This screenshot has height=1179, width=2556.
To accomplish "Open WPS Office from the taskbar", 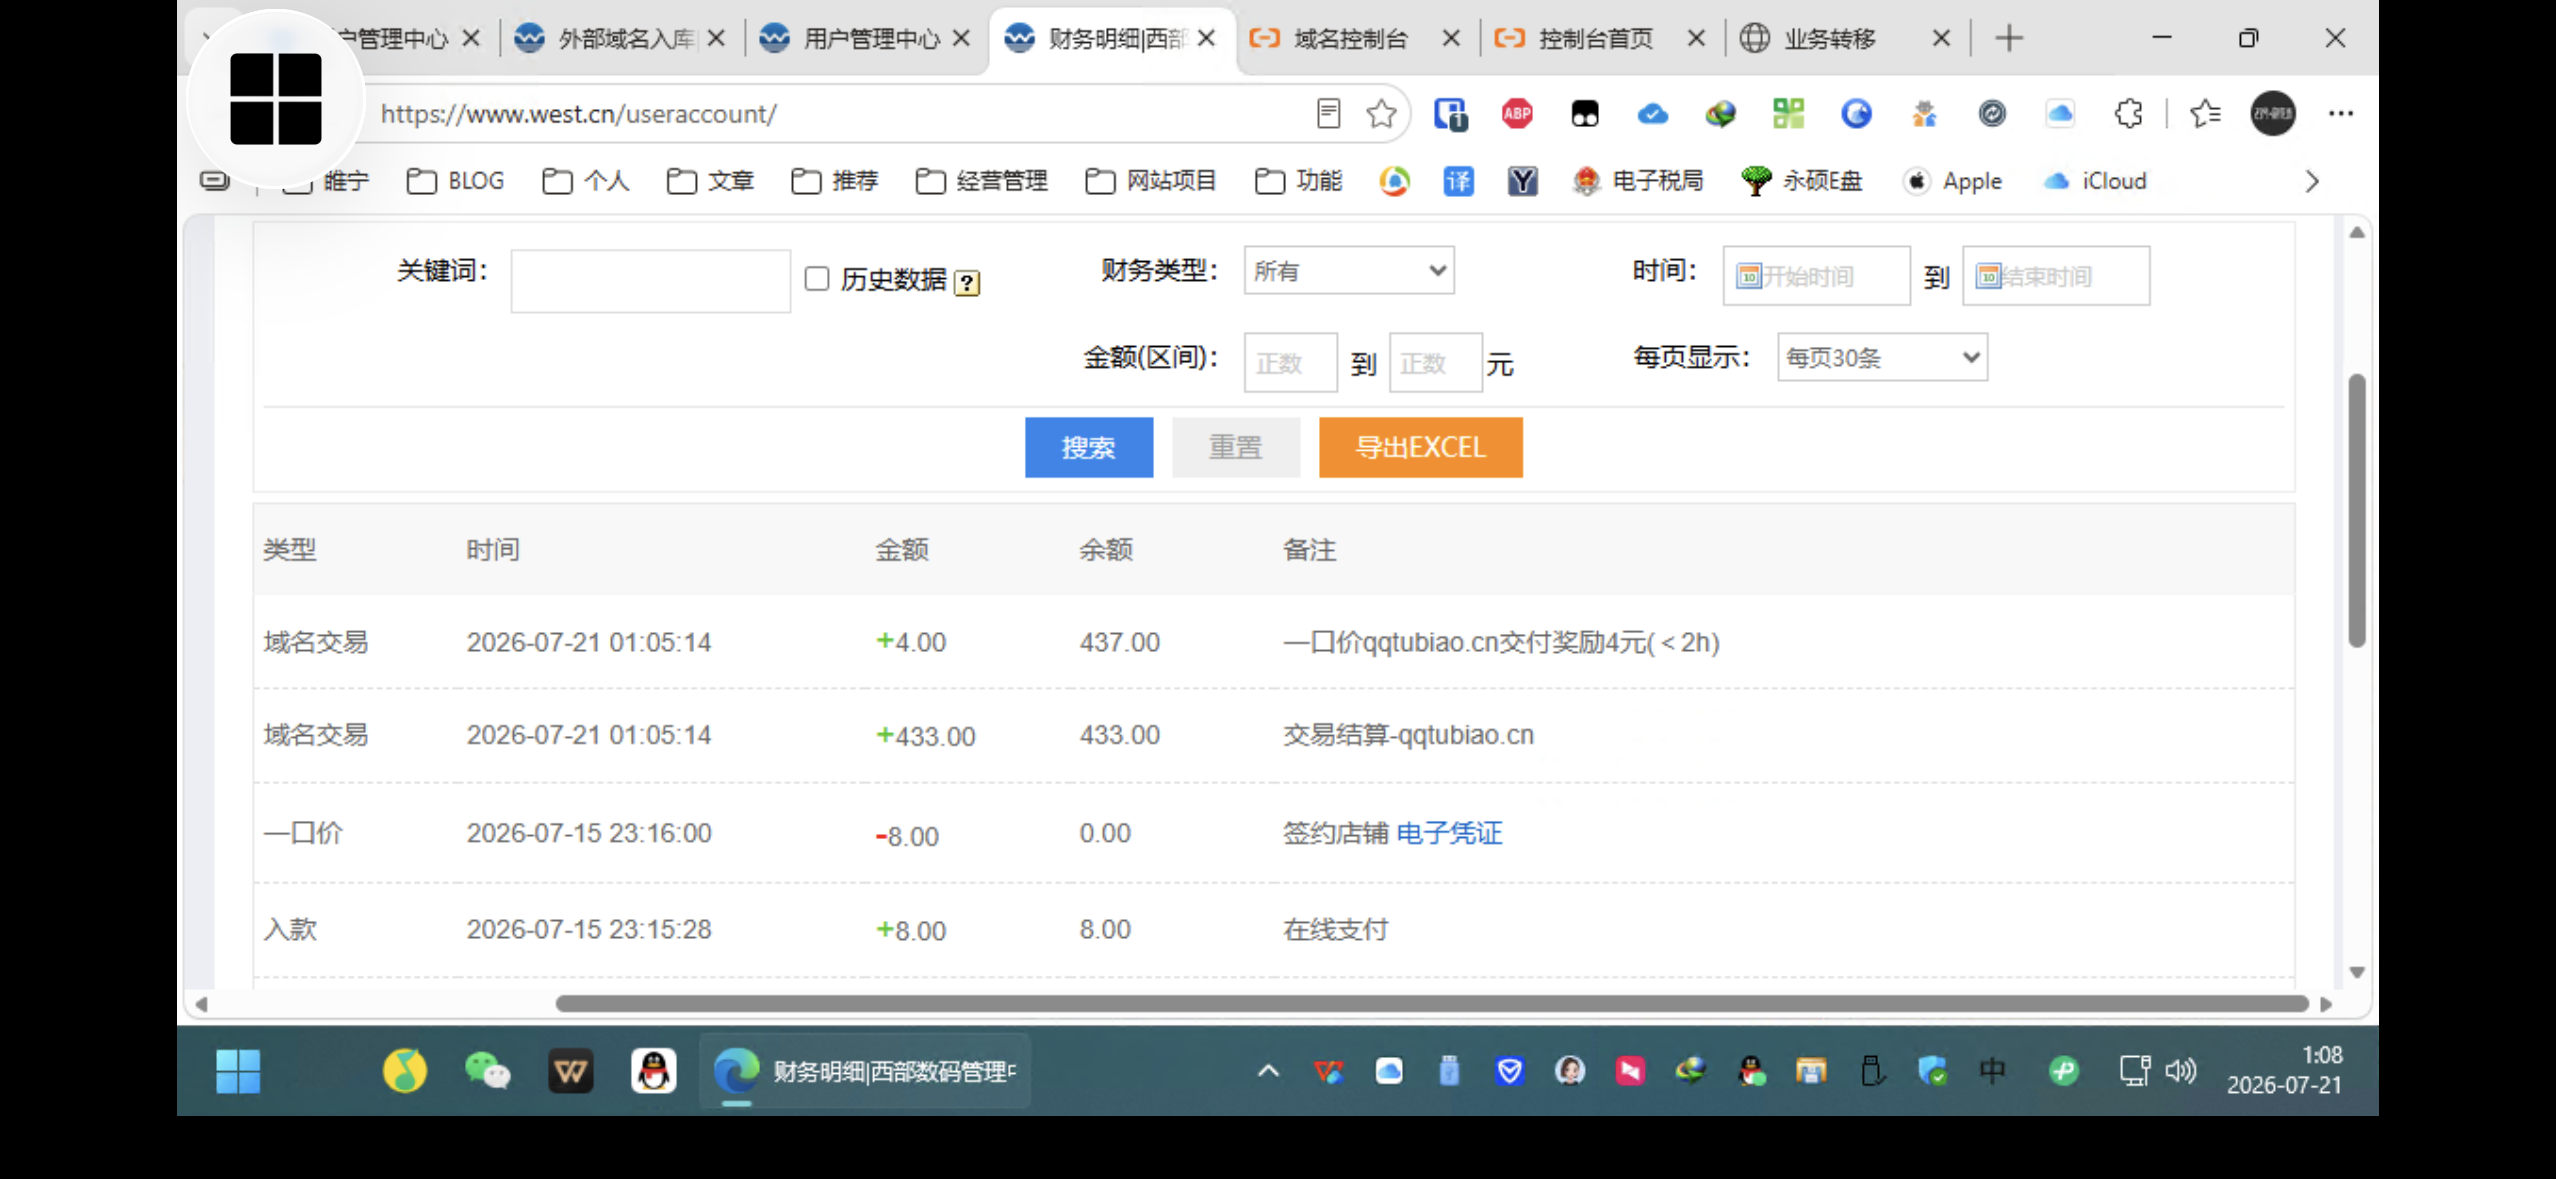I will pos(571,1071).
